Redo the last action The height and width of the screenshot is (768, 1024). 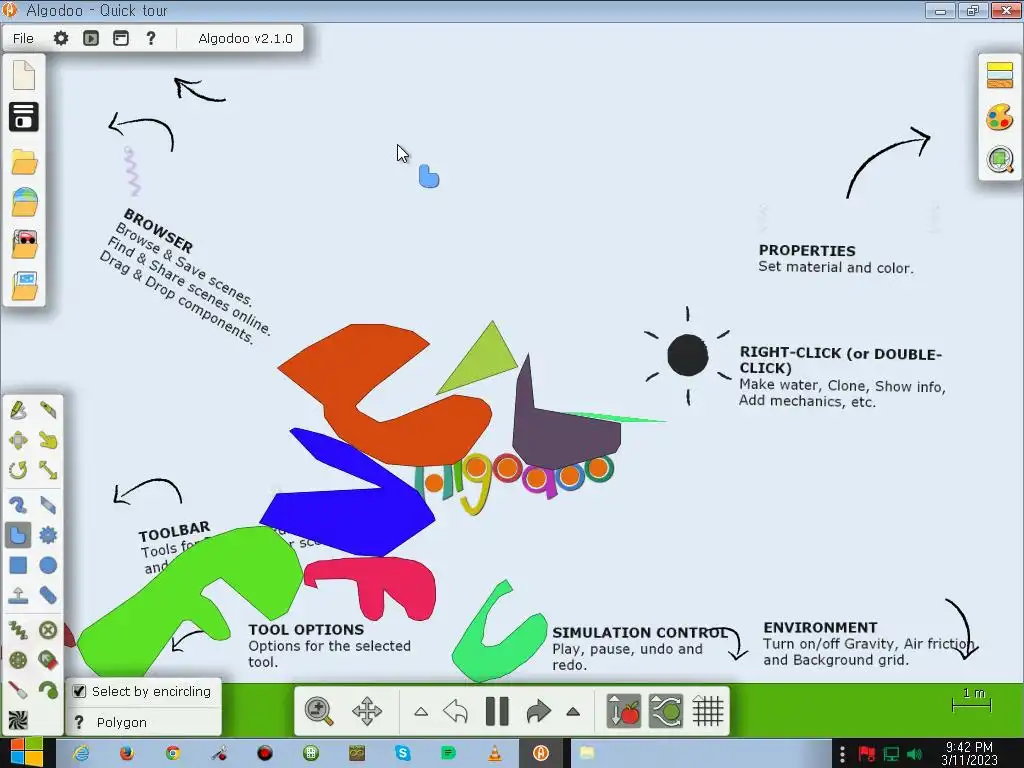coord(538,711)
